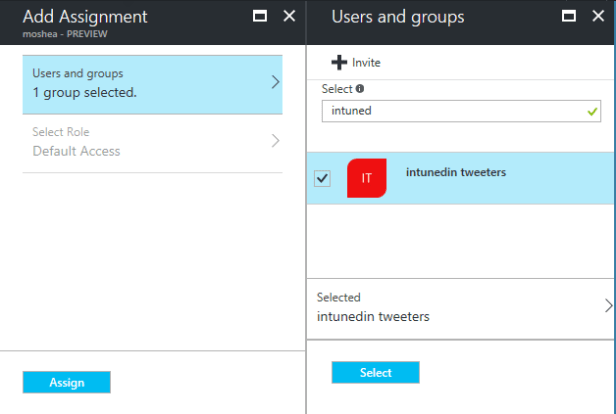Expand chevron on Users and groups row

(275, 82)
